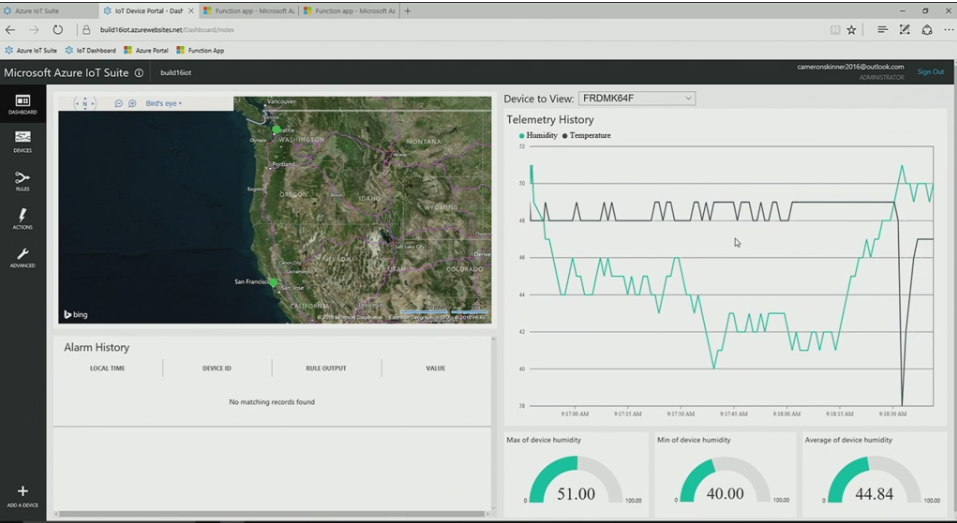
Task: Open the IoT Dashboard bookmark
Action: coord(90,50)
